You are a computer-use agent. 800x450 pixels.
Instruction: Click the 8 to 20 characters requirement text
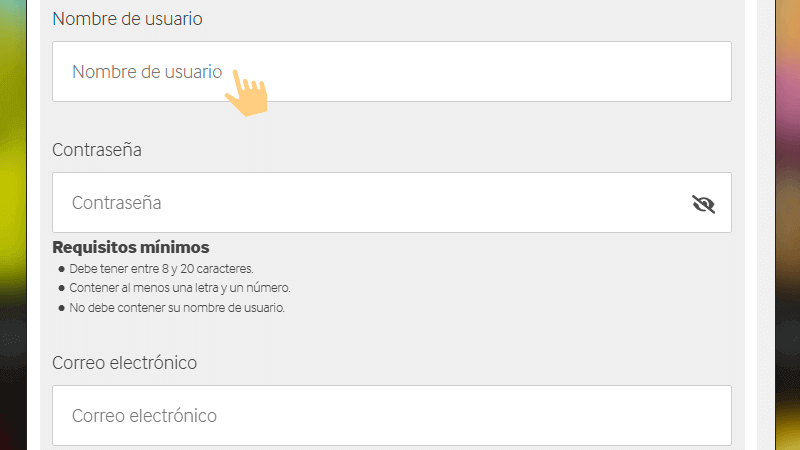pyautogui.click(x=161, y=270)
